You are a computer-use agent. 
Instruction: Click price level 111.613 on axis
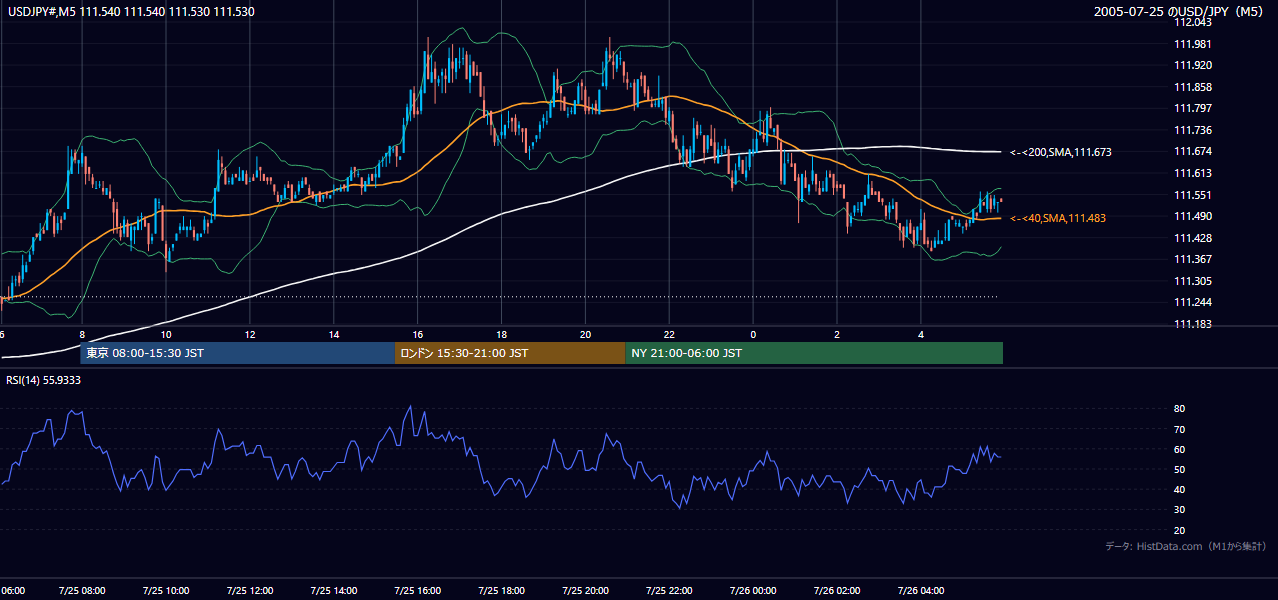coord(1192,173)
